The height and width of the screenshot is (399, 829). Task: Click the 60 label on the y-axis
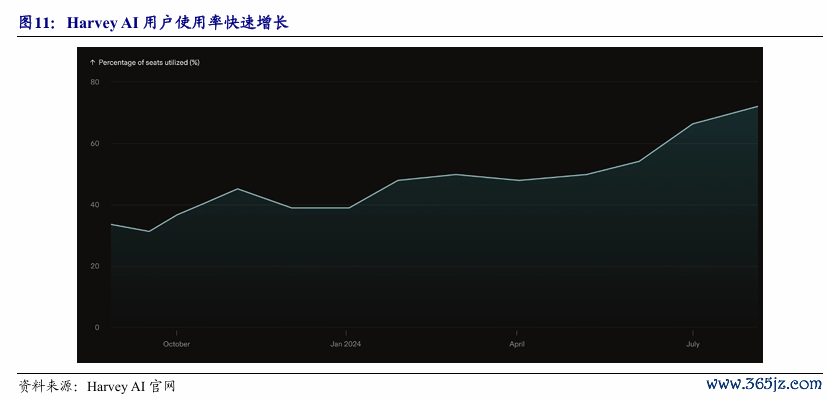(x=95, y=144)
